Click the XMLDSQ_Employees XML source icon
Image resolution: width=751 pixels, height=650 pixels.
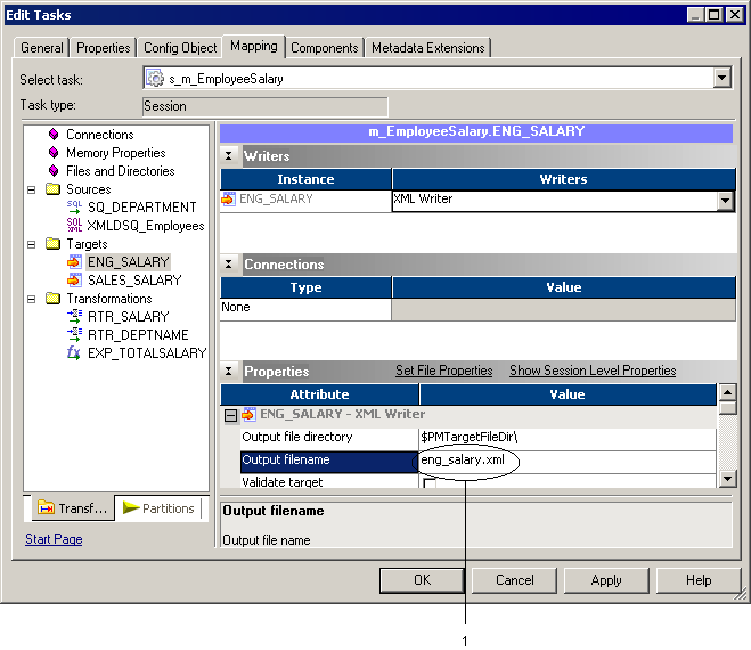tap(74, 225)
